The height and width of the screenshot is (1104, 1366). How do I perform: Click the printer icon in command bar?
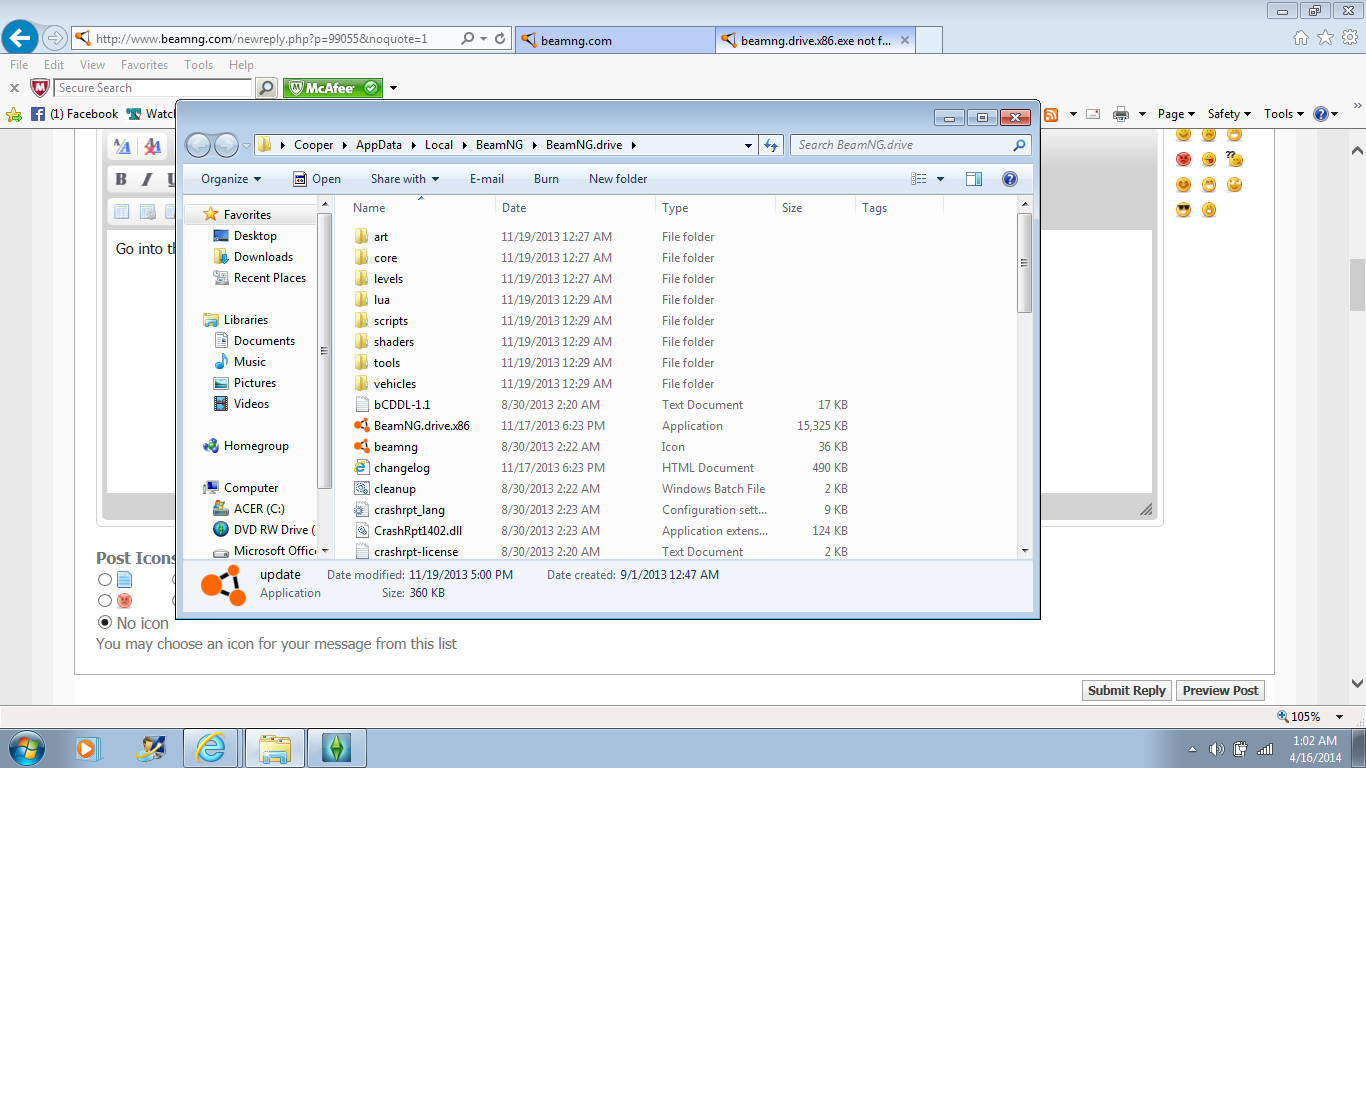pyautogui.click(x=1121, y=114)
